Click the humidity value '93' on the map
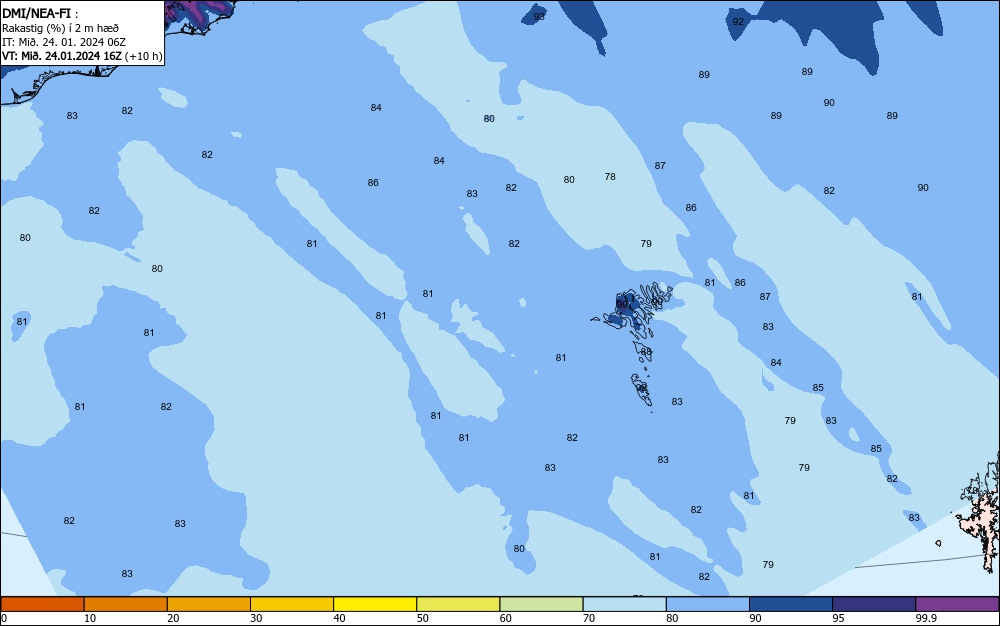Viewport: 1000px width, 626px height. [x=540, y=17]
